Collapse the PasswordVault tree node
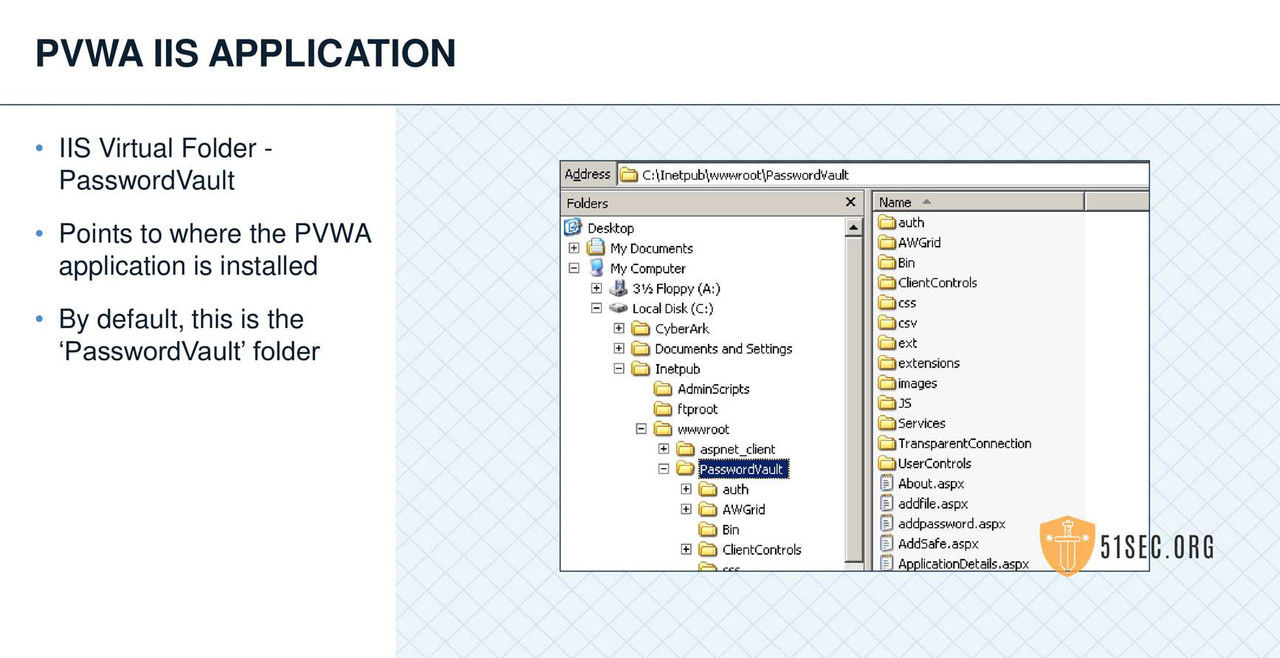This screenshot has width=1280, height=658. coord(663,469)
